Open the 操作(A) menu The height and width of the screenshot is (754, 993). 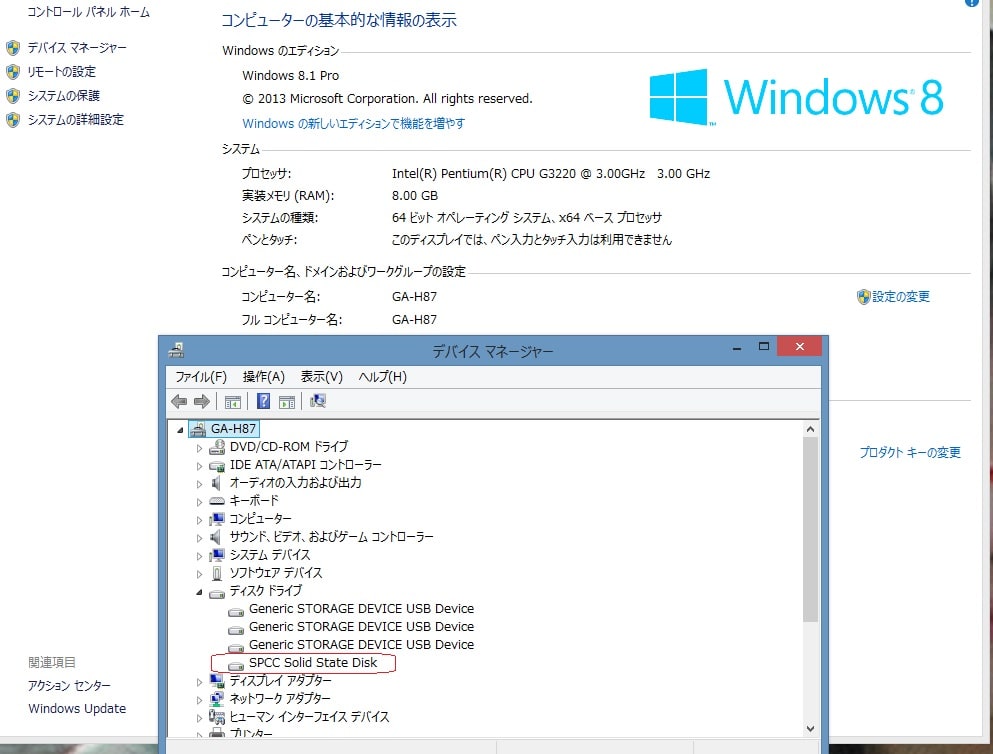click(263, 377)
